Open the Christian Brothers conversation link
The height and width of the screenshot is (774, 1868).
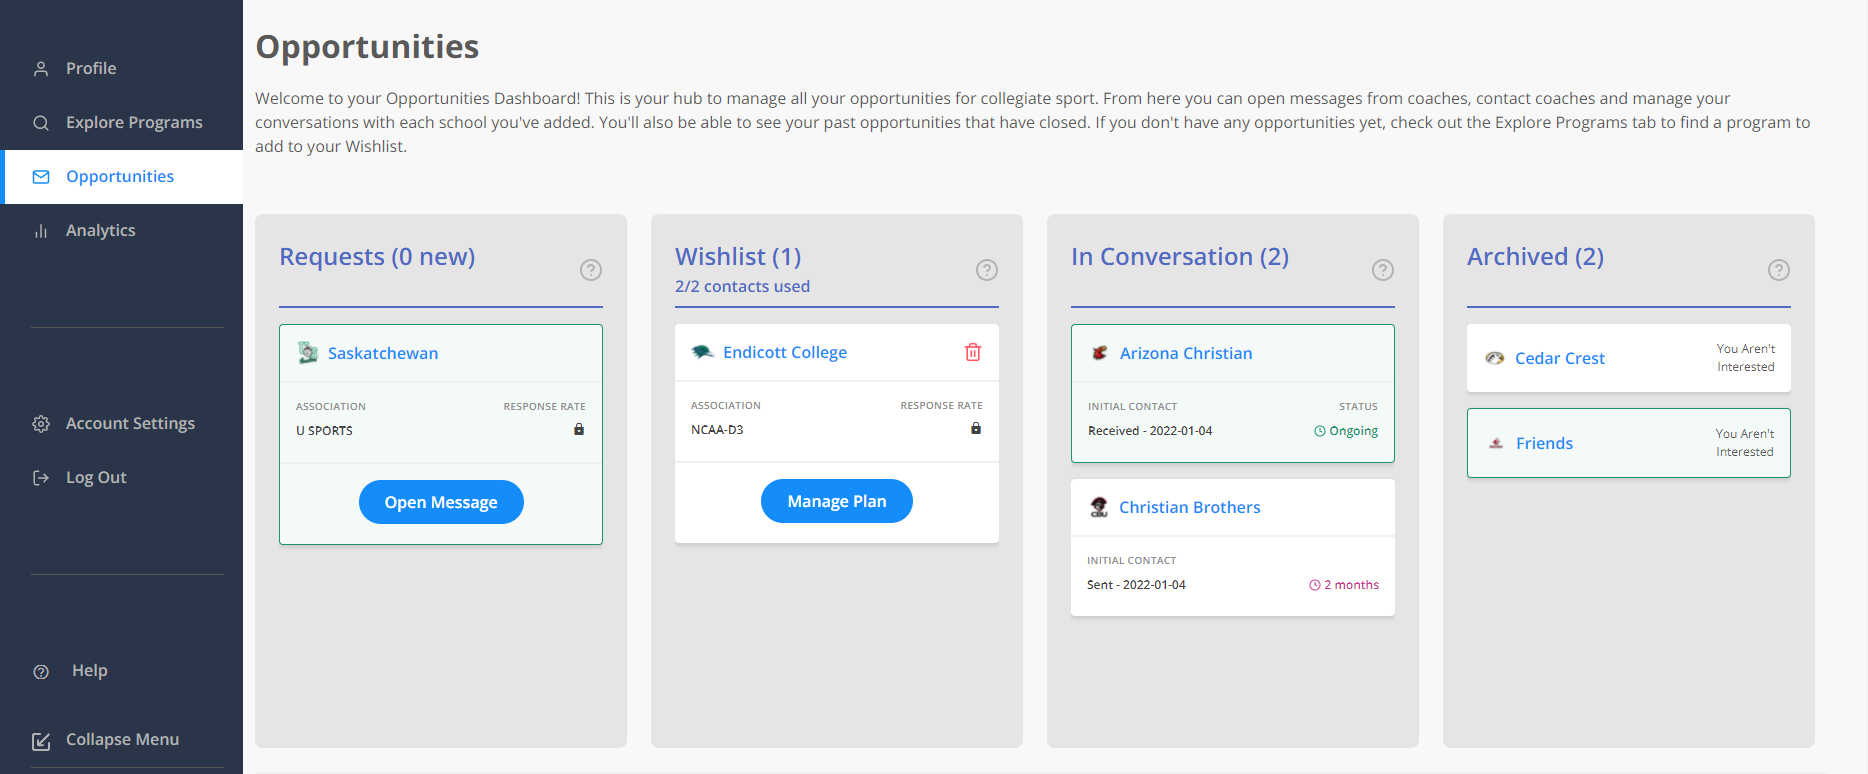[x=1189, y=507]
